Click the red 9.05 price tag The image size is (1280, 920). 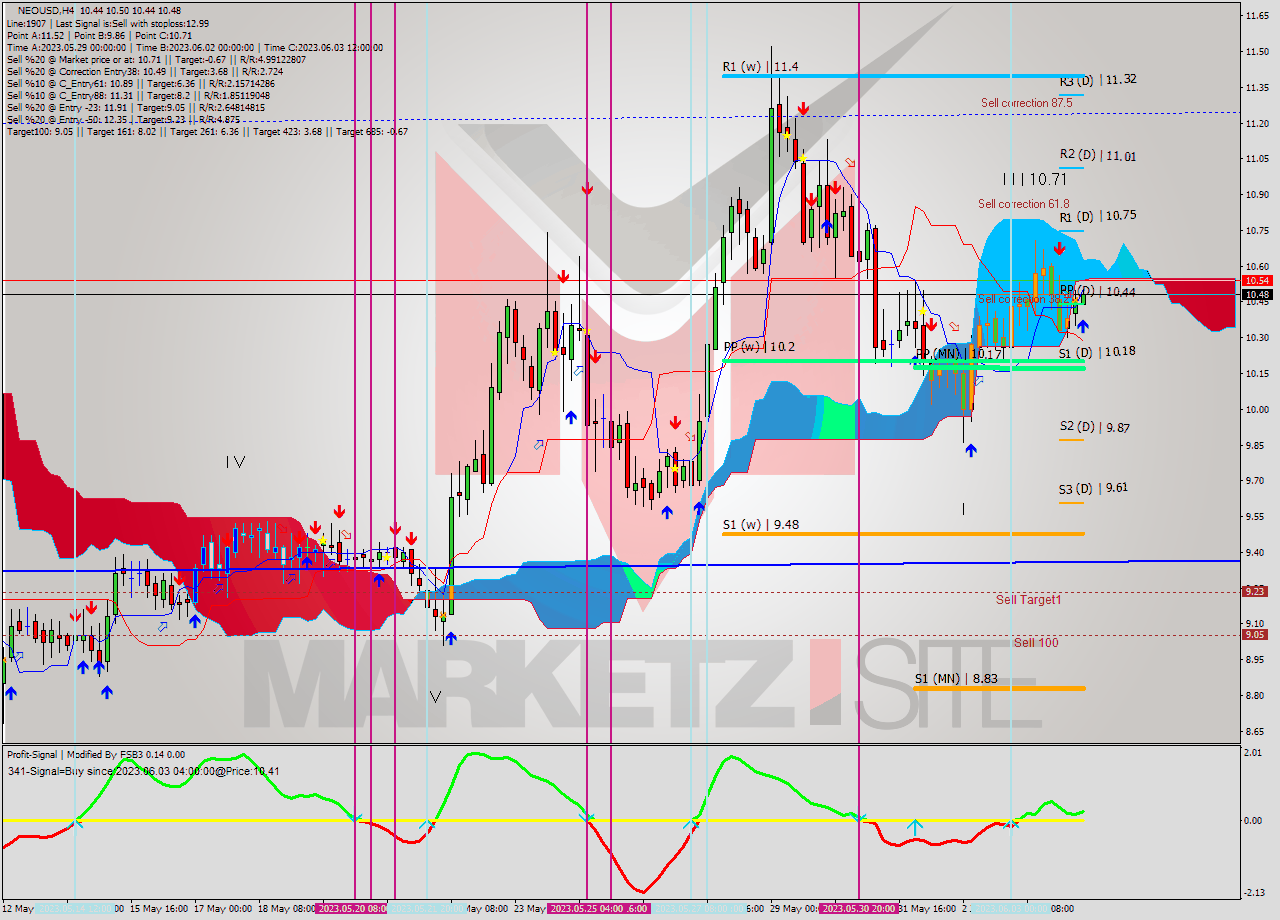[1254, 635]
